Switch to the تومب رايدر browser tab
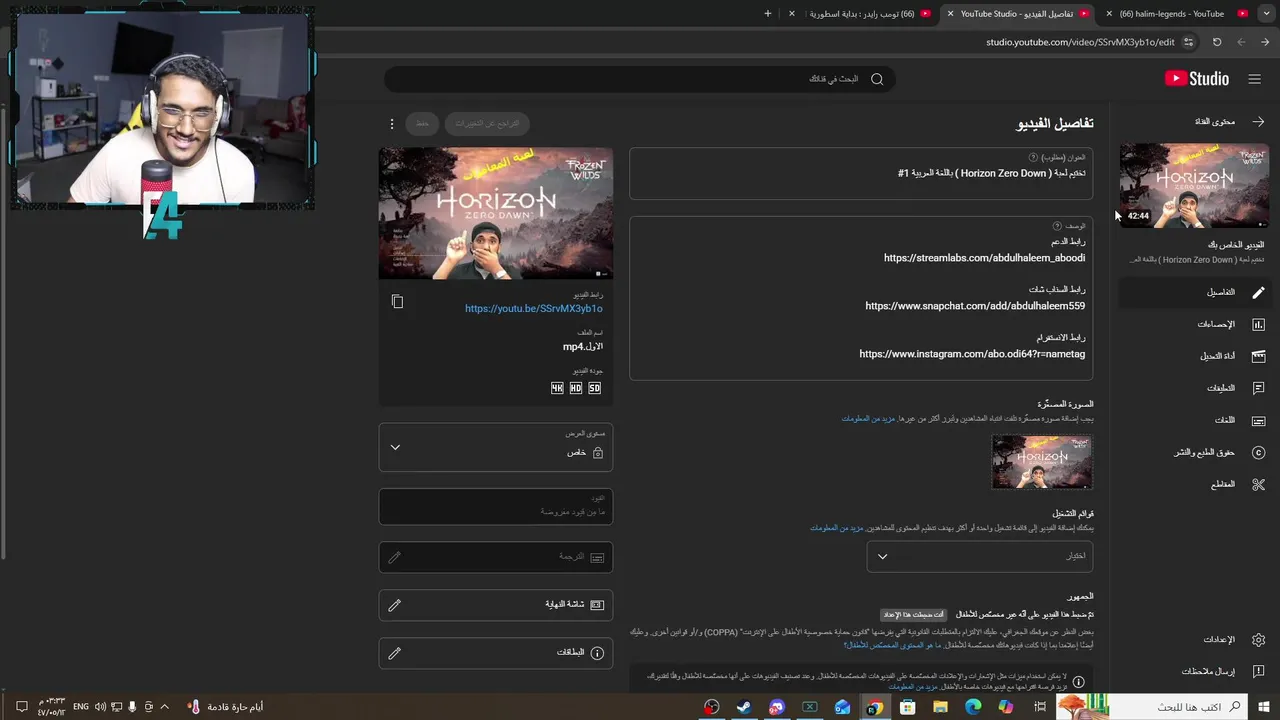 (x=860, y=14)
